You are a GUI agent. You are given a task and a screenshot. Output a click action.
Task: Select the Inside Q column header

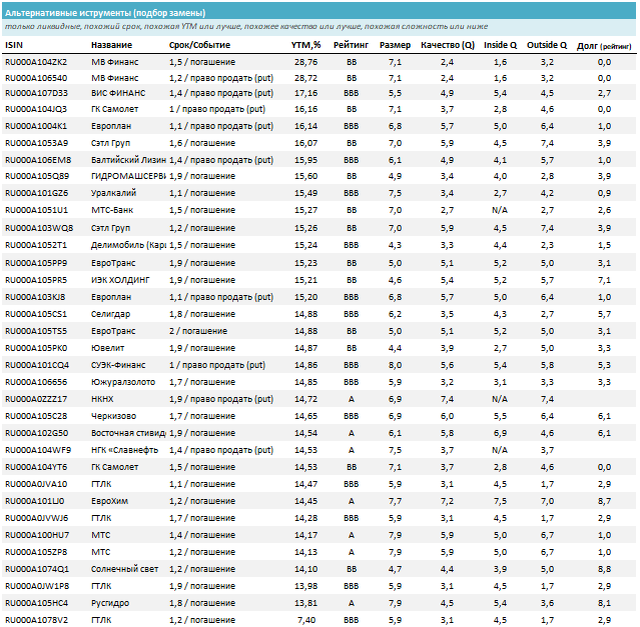click(x=500, y=45)
